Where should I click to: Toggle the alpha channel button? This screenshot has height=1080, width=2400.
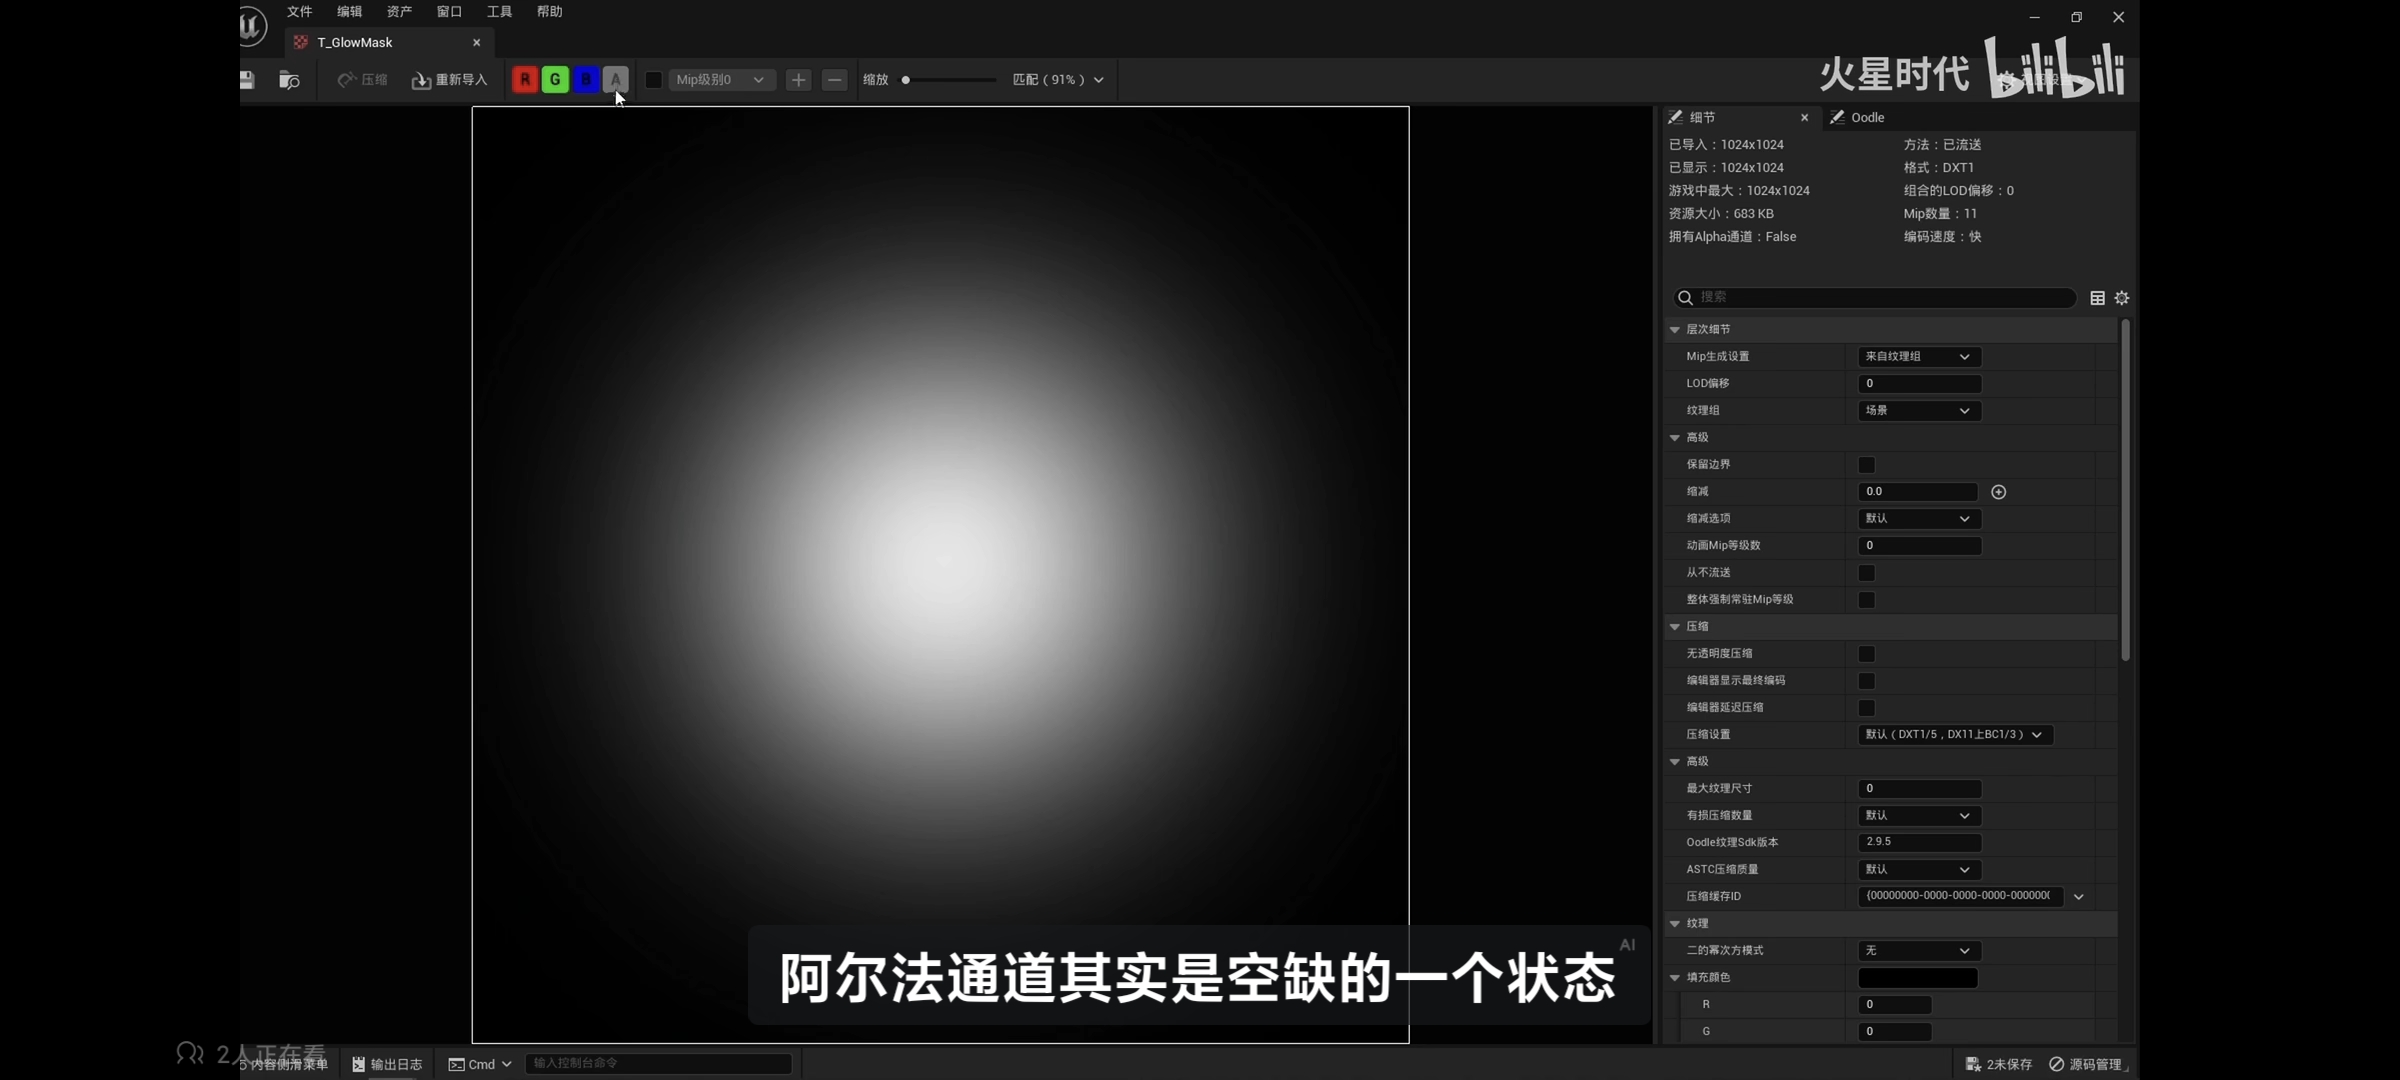[x=616, y=80]
